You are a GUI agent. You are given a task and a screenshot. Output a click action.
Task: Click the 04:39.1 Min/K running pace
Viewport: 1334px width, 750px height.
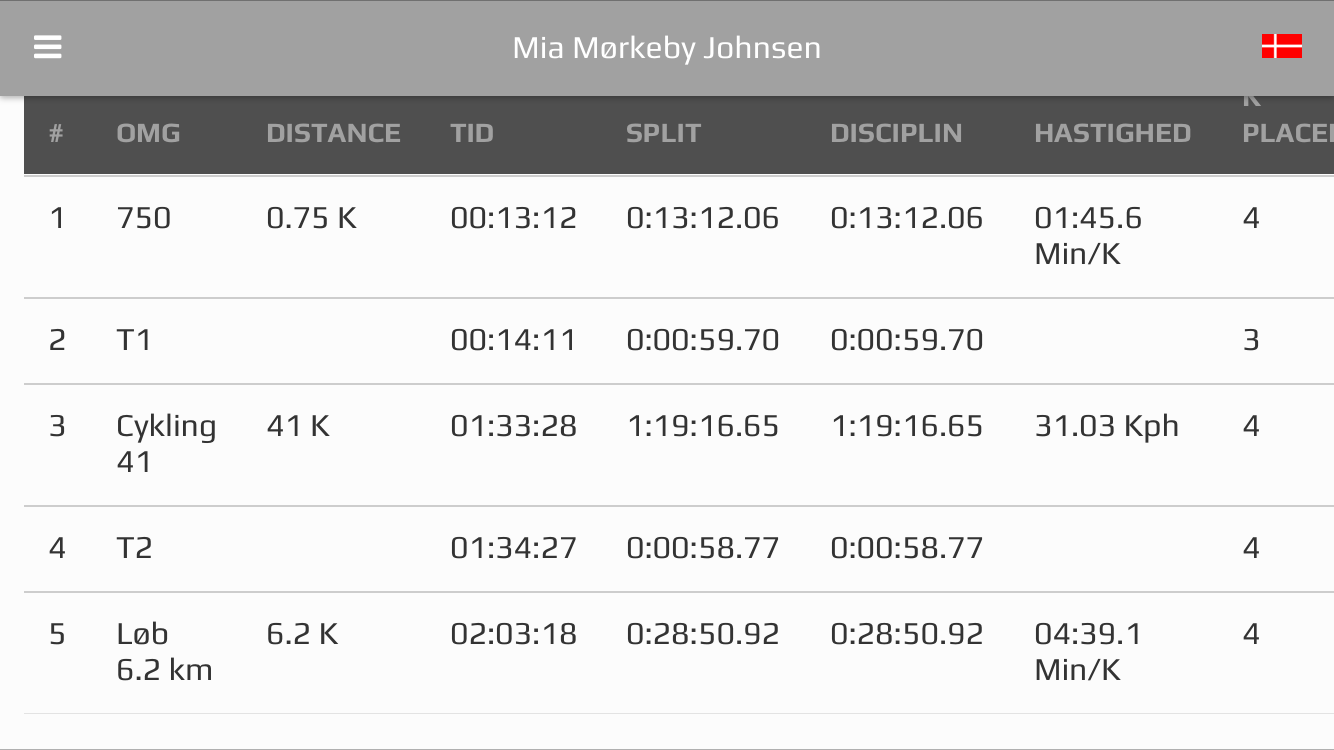point(1087,651)
